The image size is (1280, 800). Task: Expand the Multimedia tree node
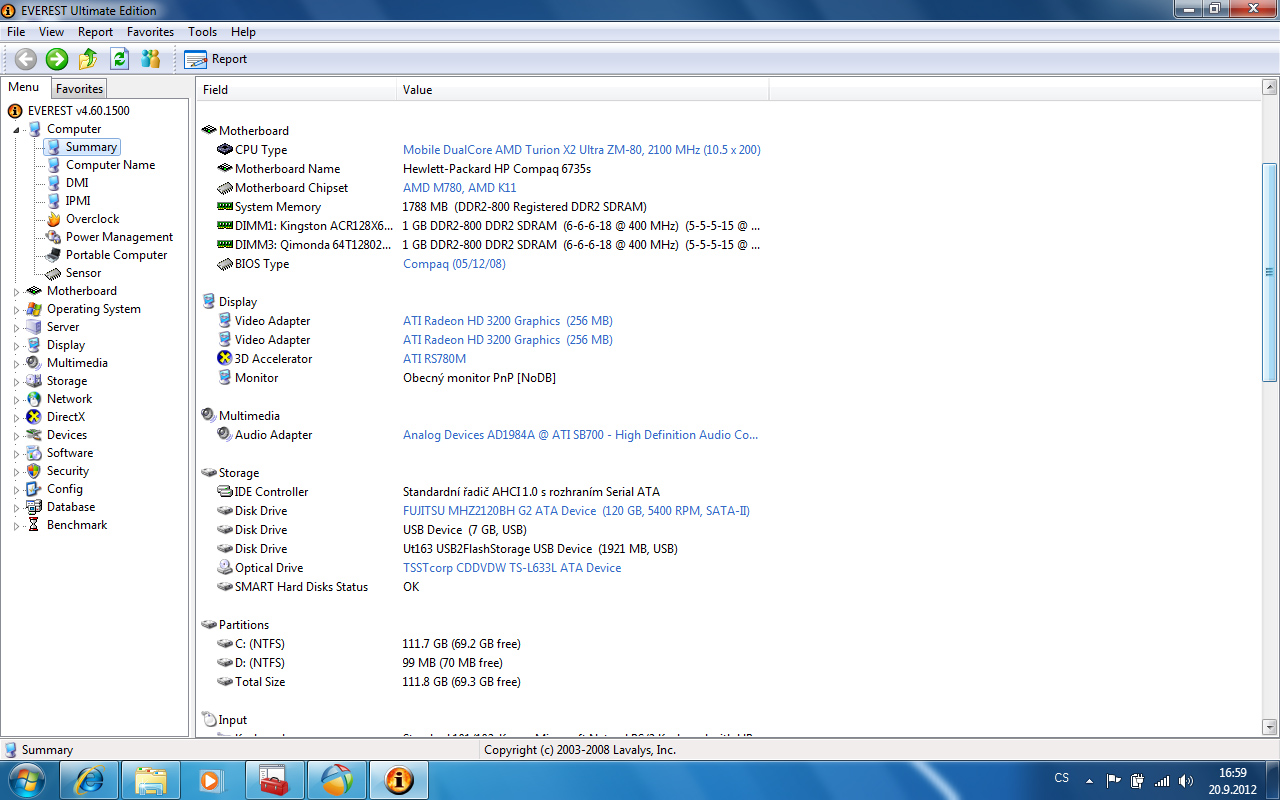[16, 364]
